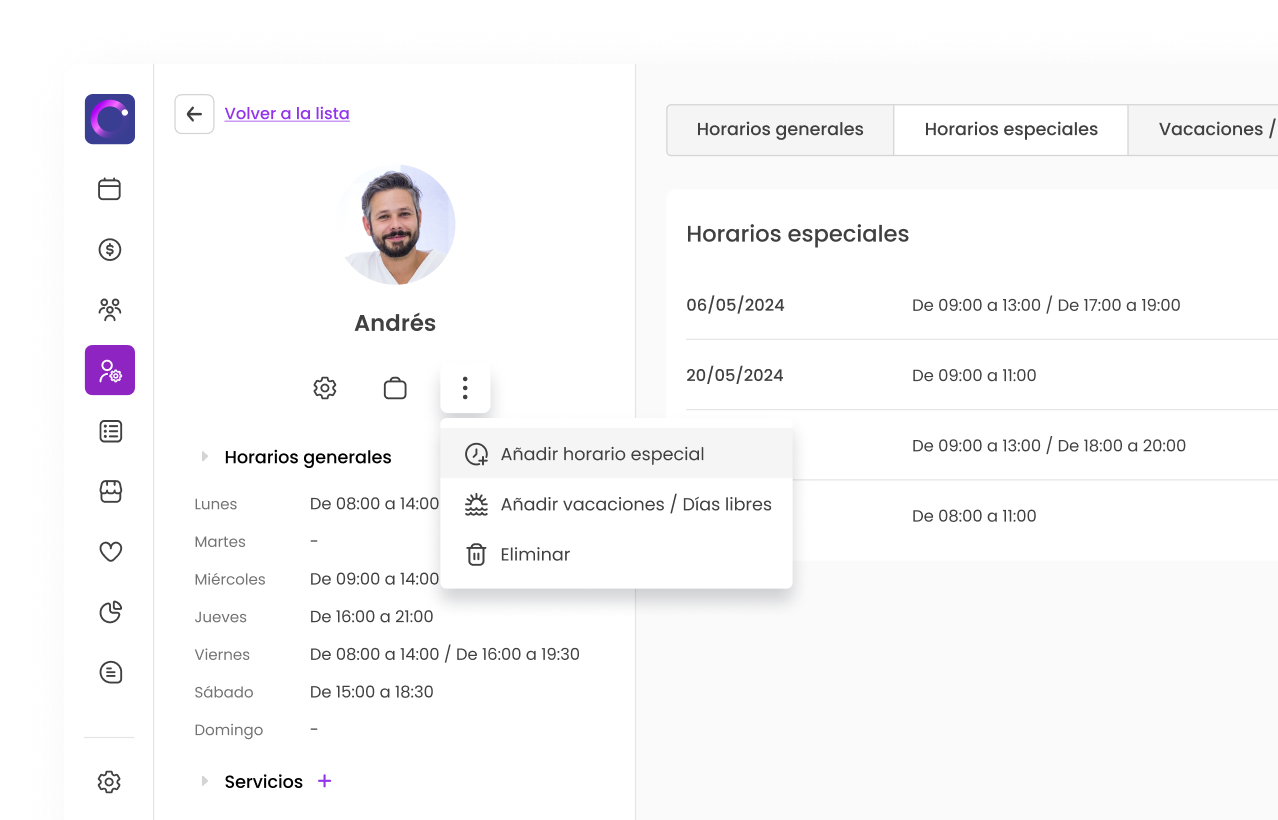Viewport: 1278px width, 820px height.
Task: Open the settings gear at sidebar bottom
Action: click(110, 782)
